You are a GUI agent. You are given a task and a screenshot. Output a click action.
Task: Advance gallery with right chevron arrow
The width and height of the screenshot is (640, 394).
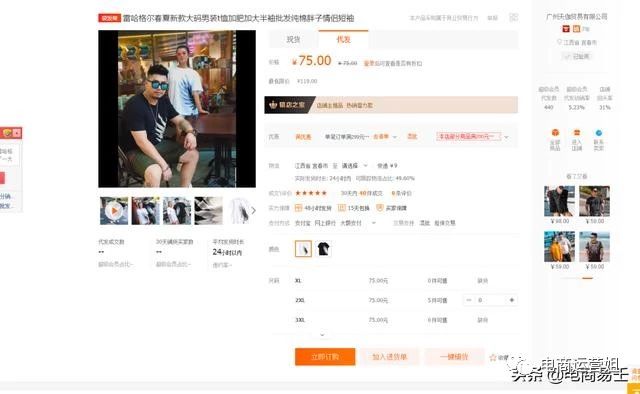tap(253, 211)
